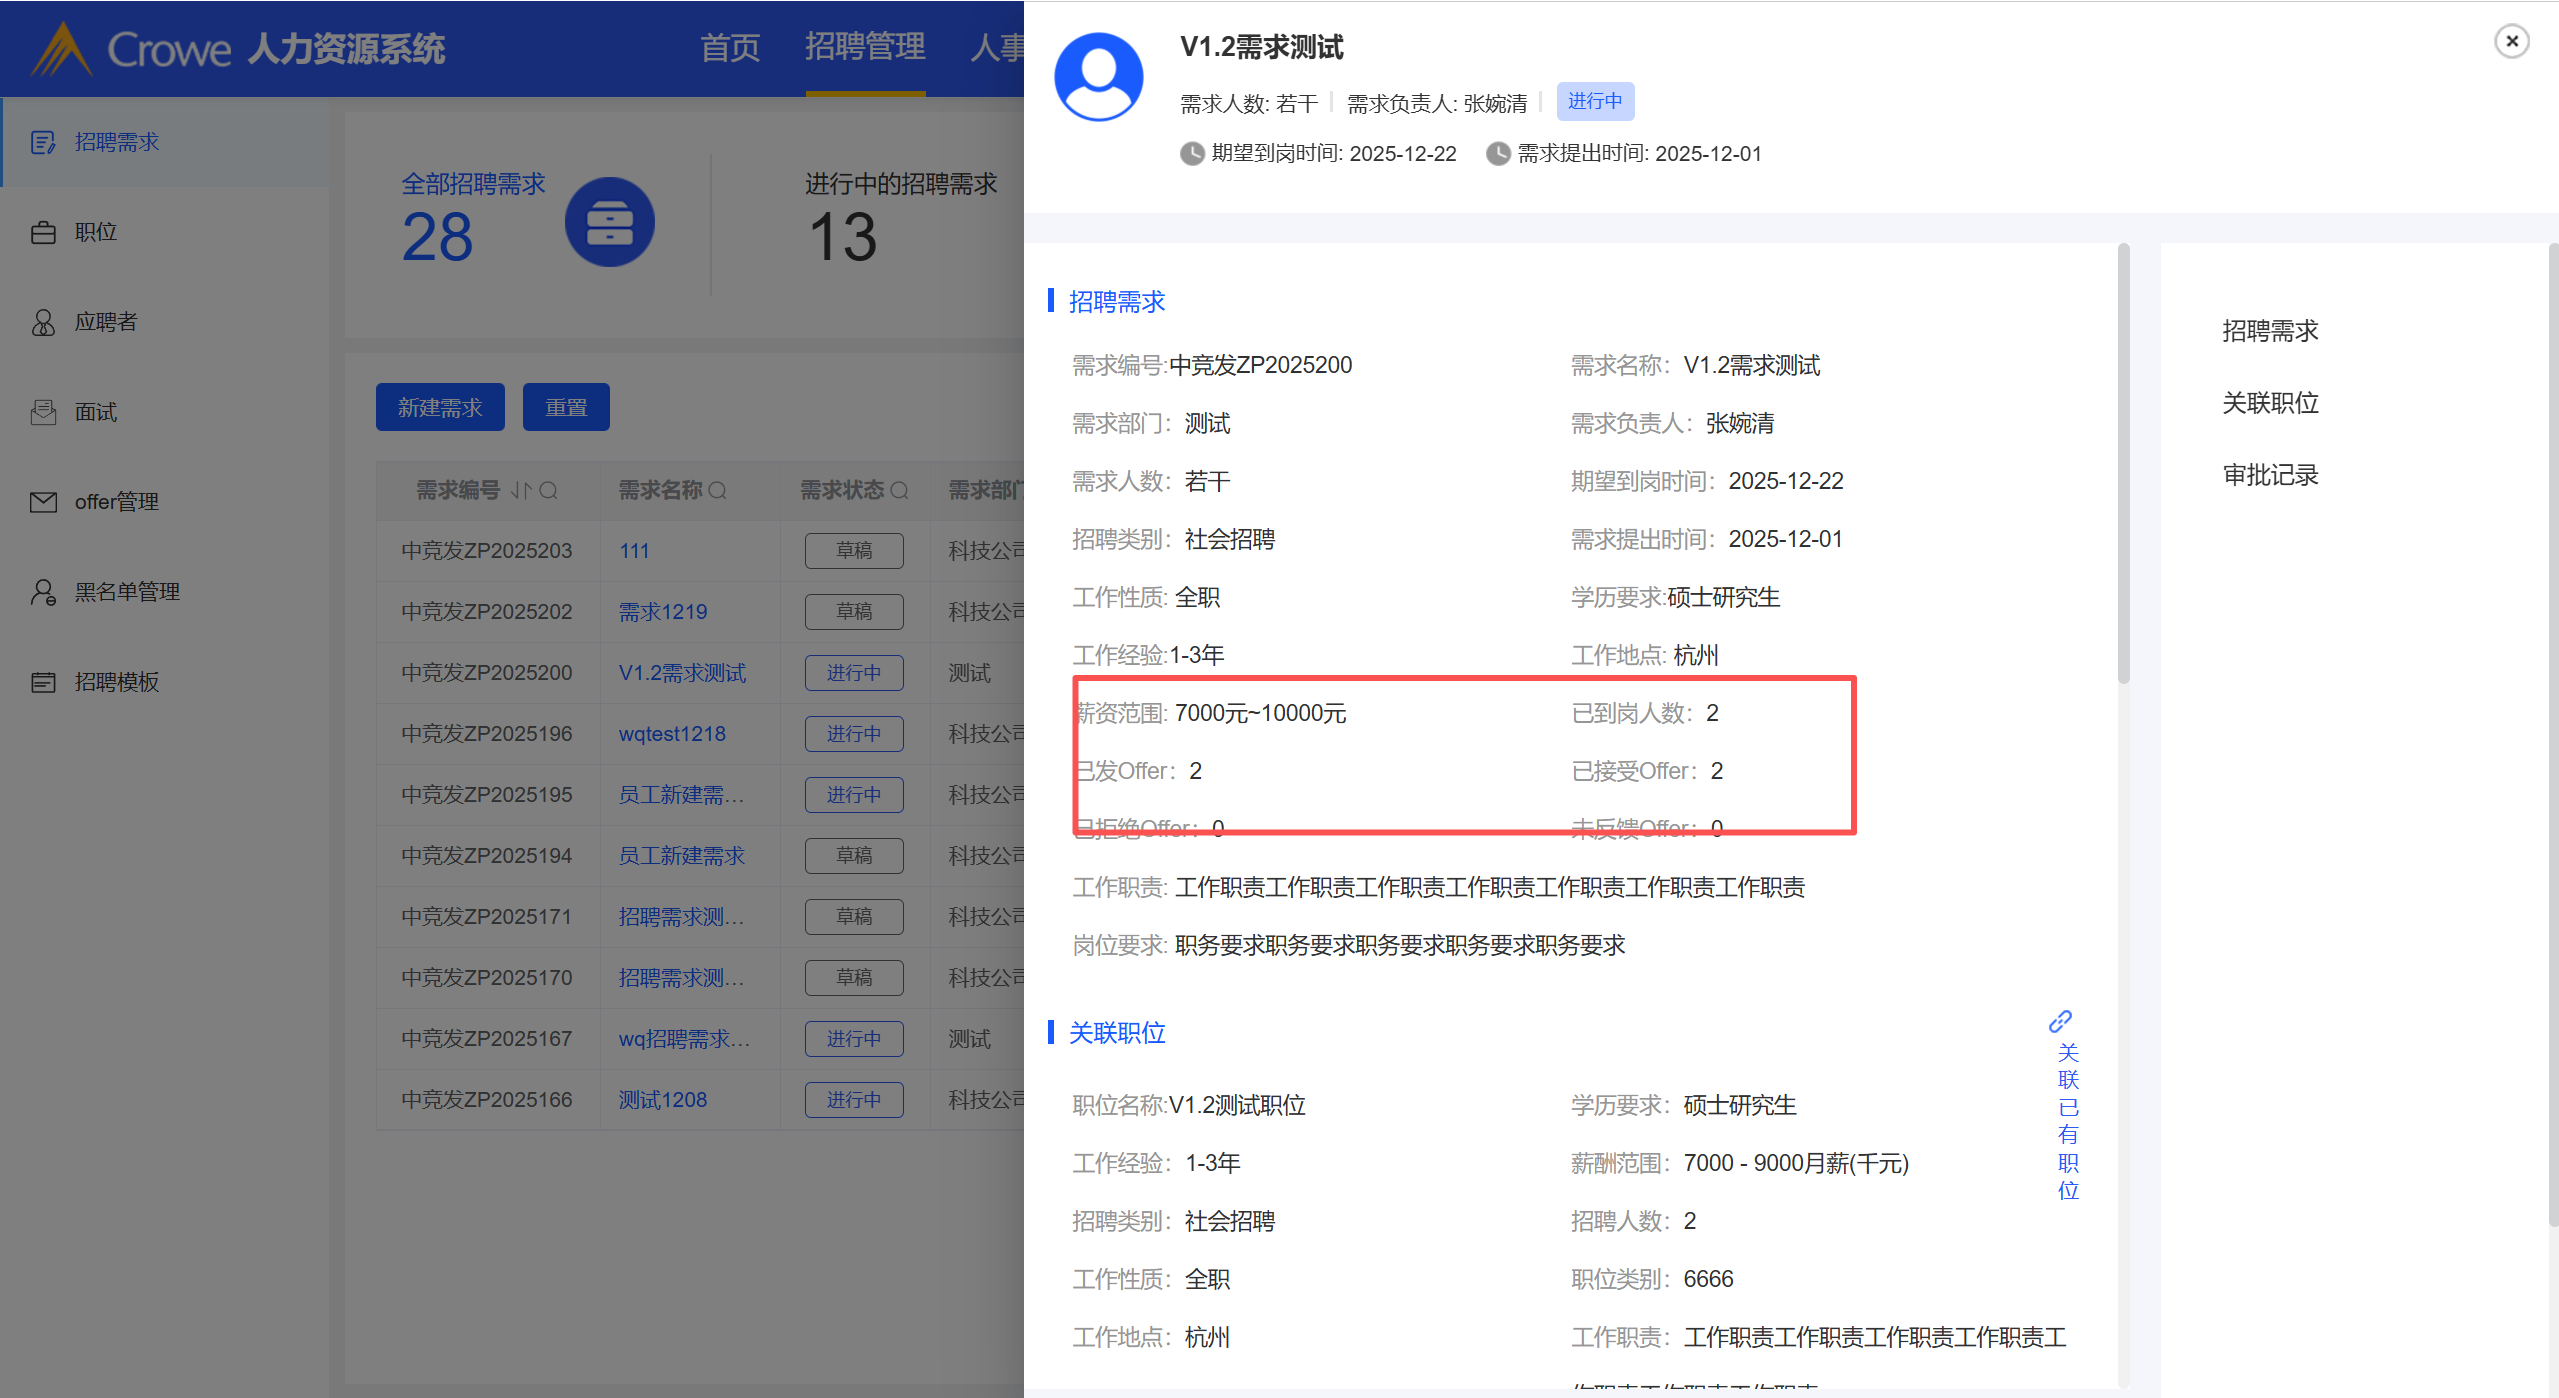Go to 职位 in the sidebar
Image resolution: width=2559 pixels, height=1398 pixels.
96,232
